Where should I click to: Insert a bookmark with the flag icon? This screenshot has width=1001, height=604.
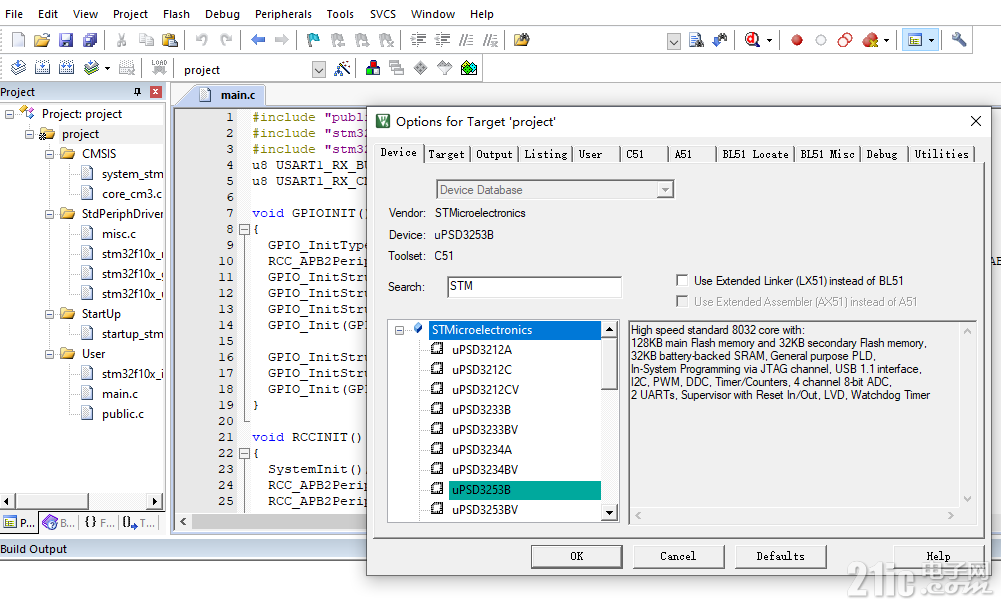313,40
